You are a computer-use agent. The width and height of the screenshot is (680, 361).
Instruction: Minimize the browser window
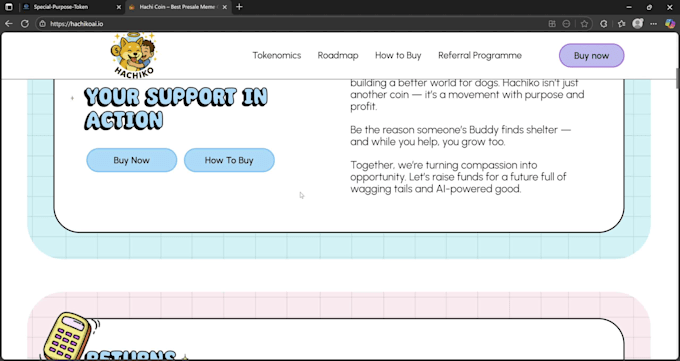tap(629, 7)
